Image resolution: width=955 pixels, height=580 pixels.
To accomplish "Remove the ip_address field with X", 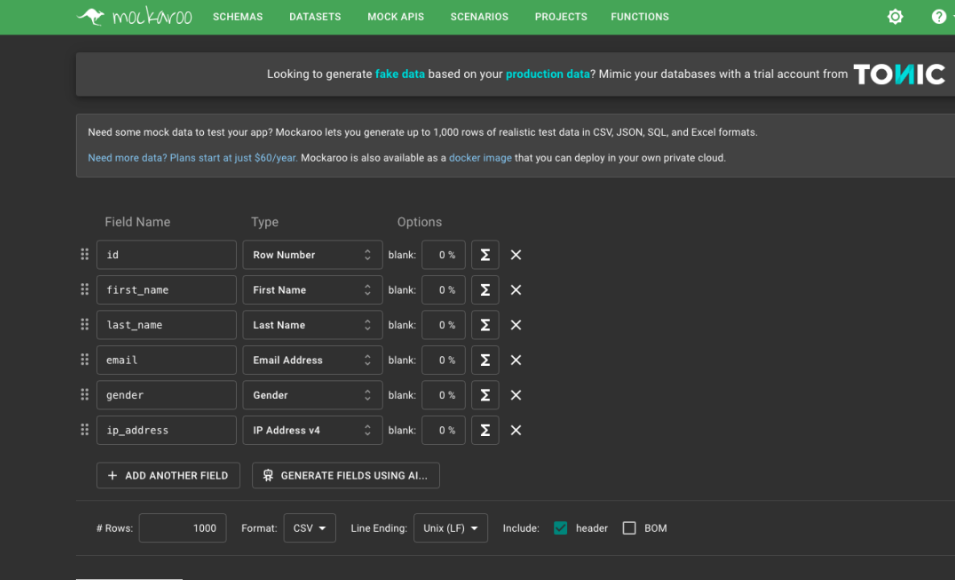I will coord(516,430).
